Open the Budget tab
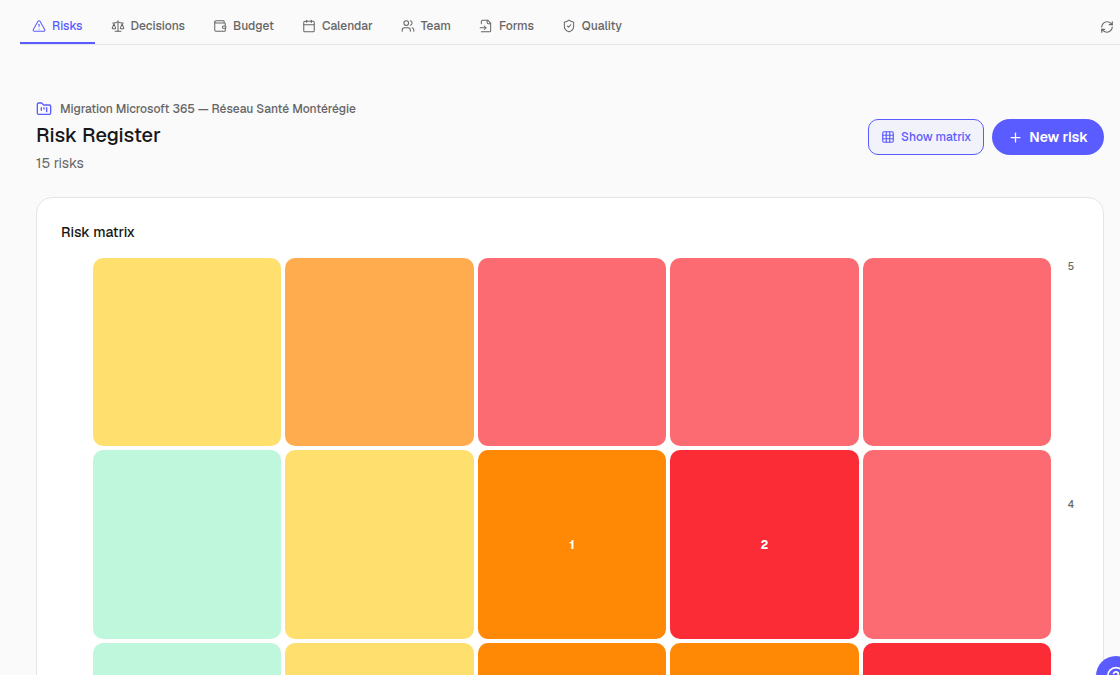The image size is (1120, 675). click(244, 26)
